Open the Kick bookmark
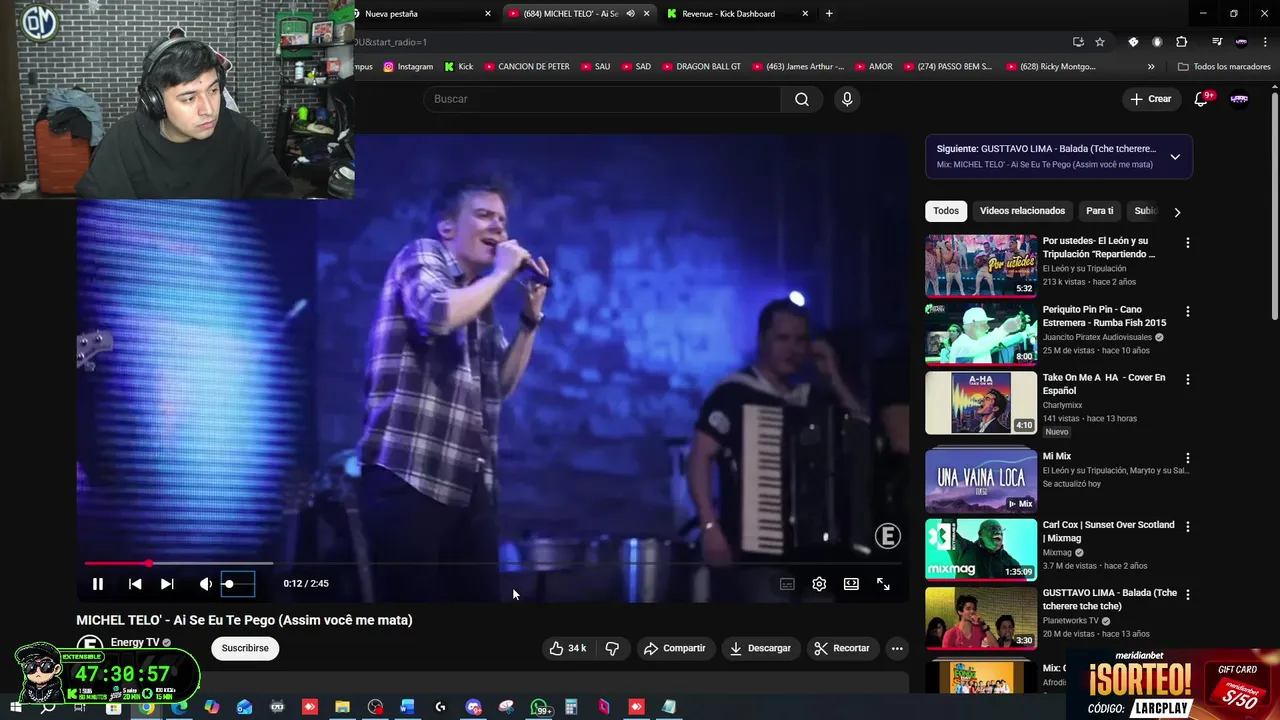Screen dimensions: 1280x720 click(459, 67)
